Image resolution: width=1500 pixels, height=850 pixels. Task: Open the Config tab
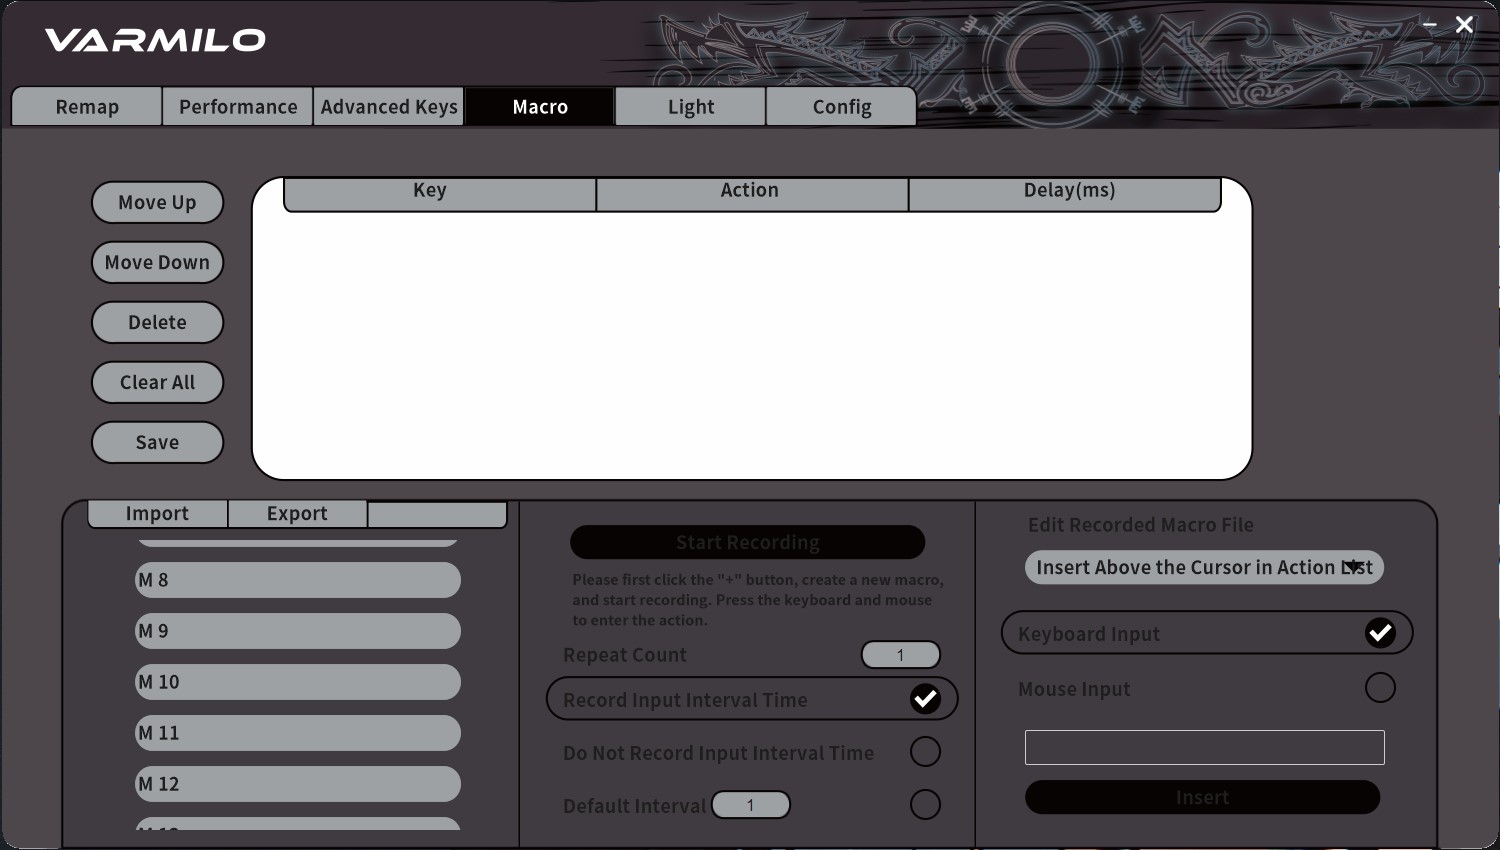pyautogui.click(x=842, y=107)
